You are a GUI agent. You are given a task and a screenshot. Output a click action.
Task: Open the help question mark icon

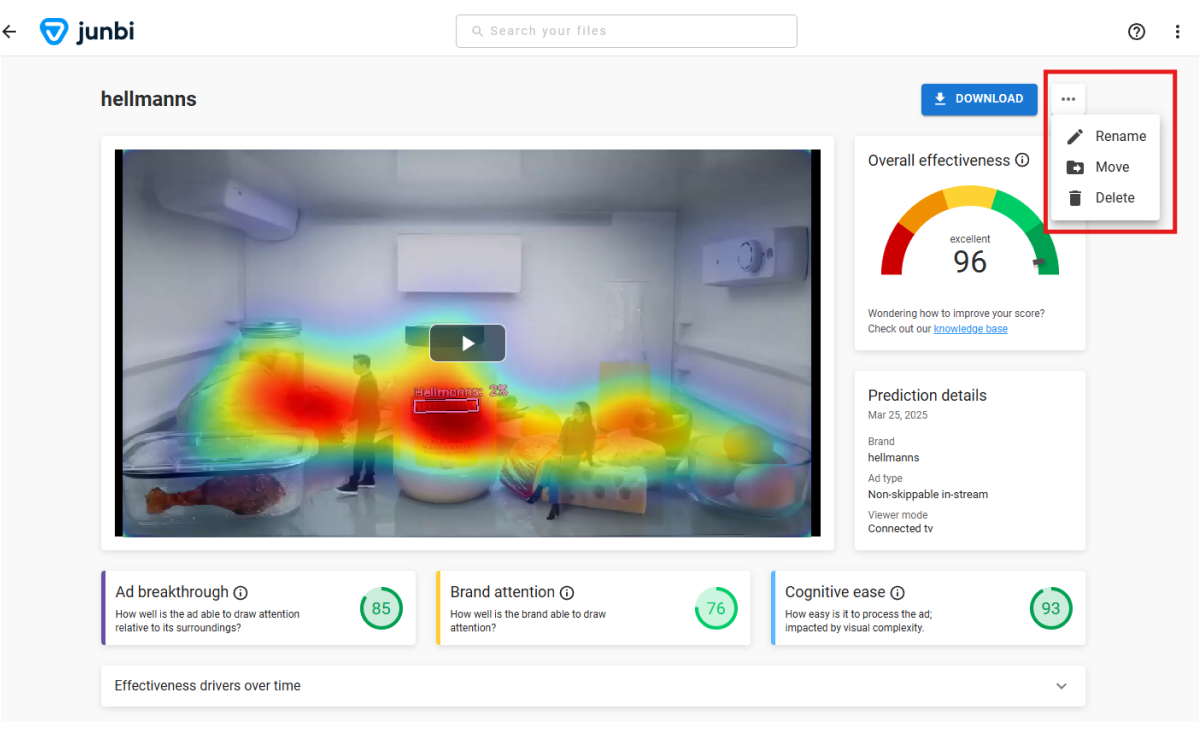[x=1136, y=32]
